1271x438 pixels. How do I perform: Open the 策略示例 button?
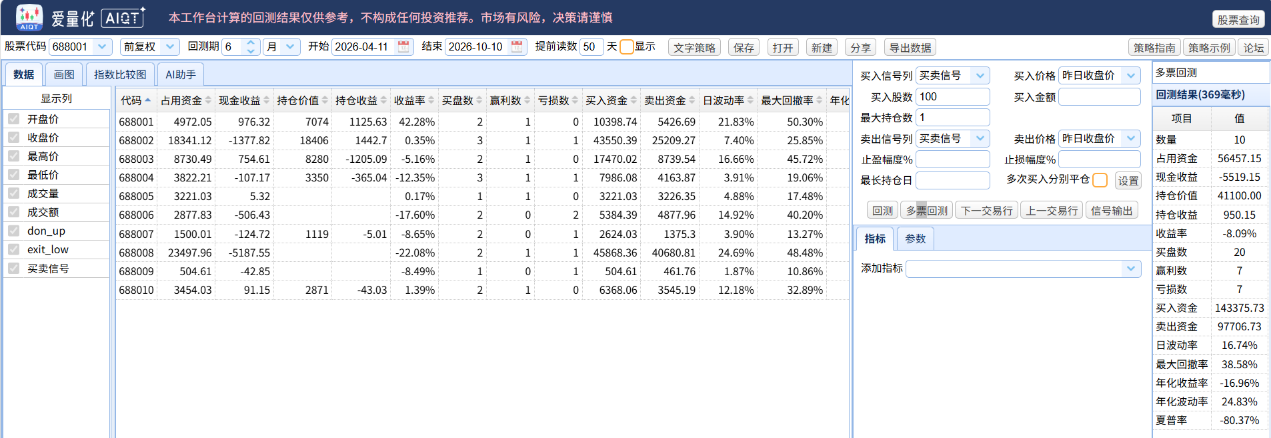(x=1210, y=47)
